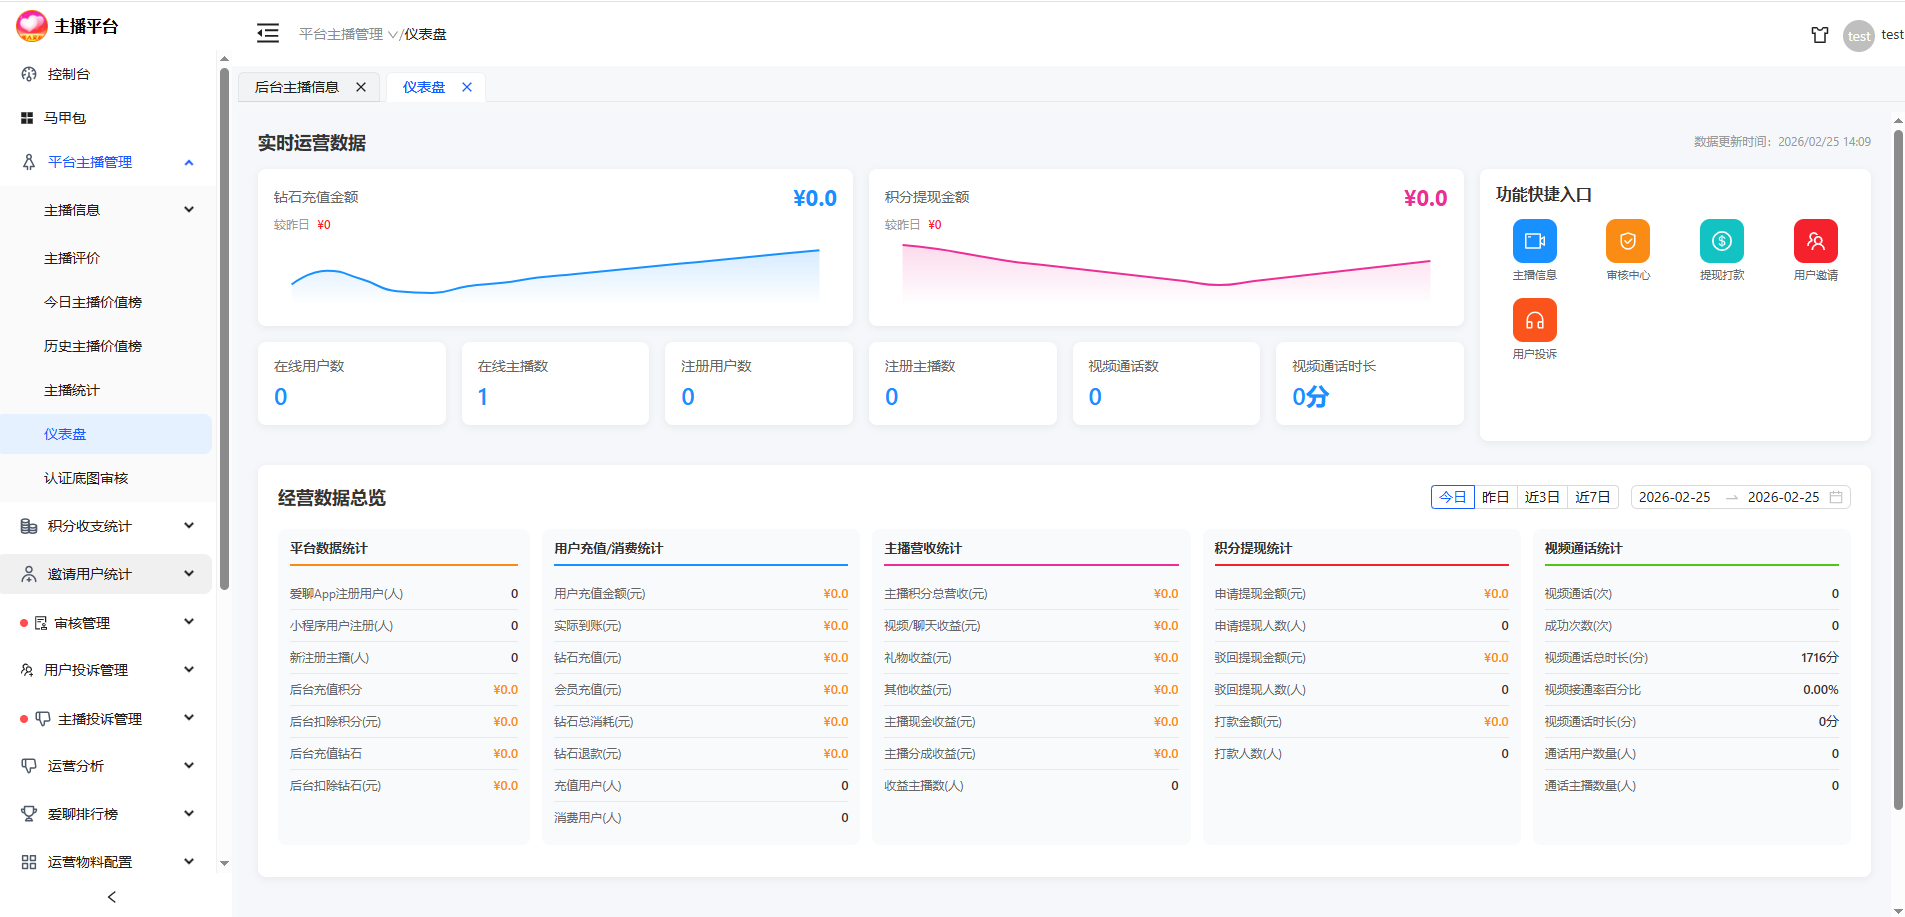Open the 用户邀请 red shortcut icon

coord(1815,241)
